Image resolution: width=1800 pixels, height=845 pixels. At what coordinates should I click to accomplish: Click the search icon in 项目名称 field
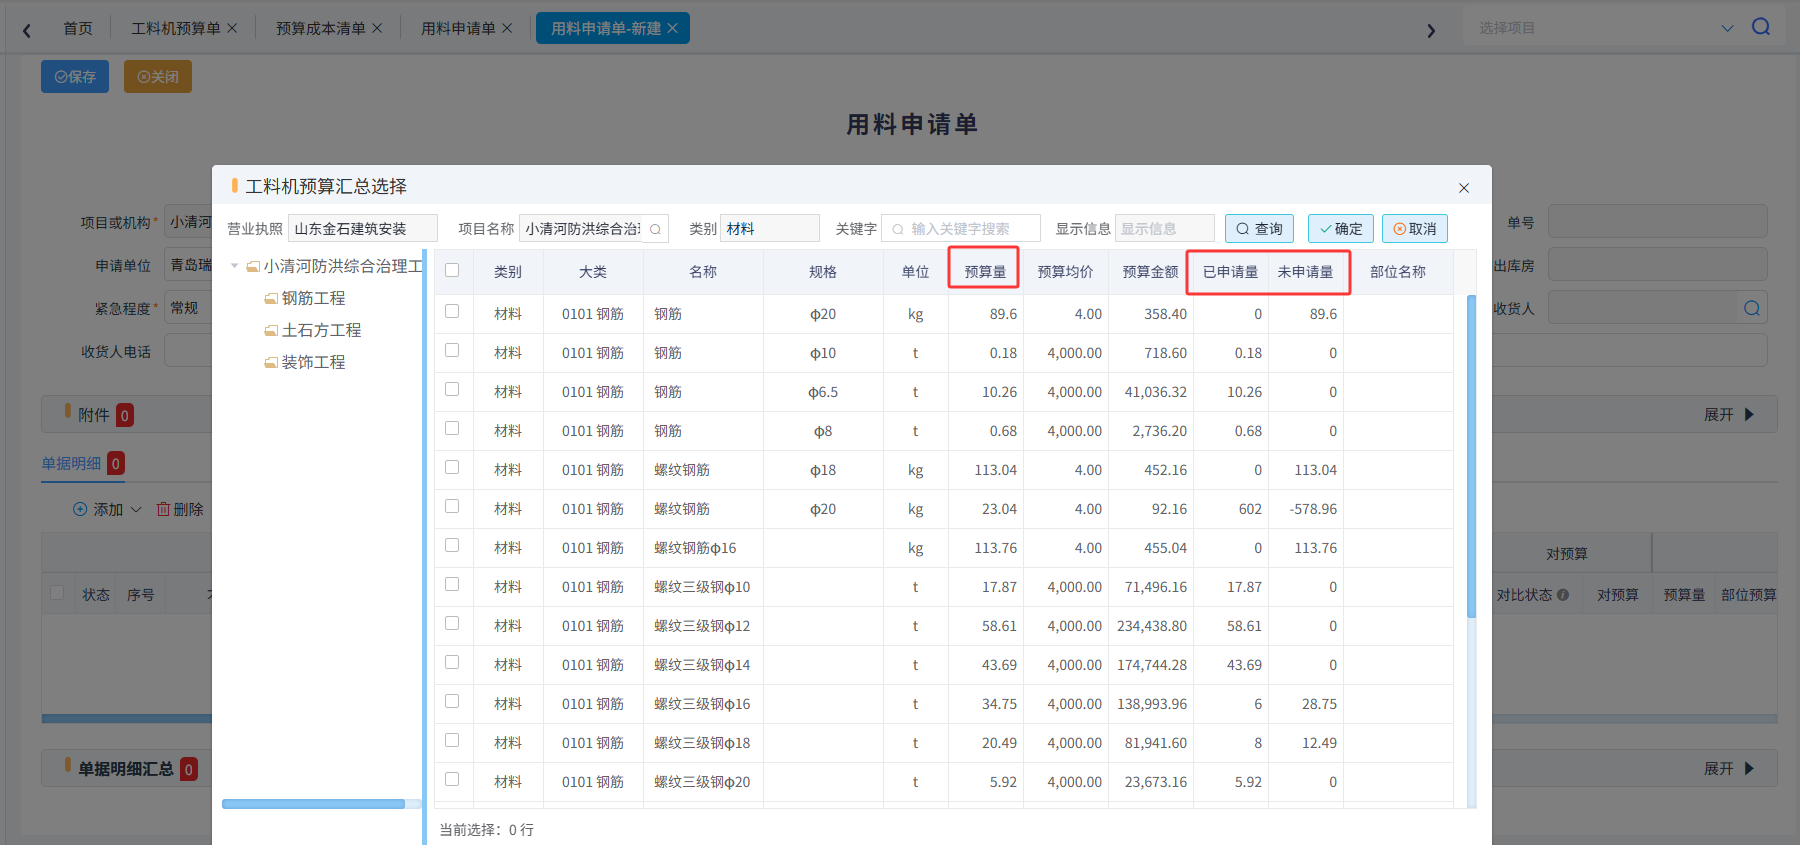click(x=656, y=229)
